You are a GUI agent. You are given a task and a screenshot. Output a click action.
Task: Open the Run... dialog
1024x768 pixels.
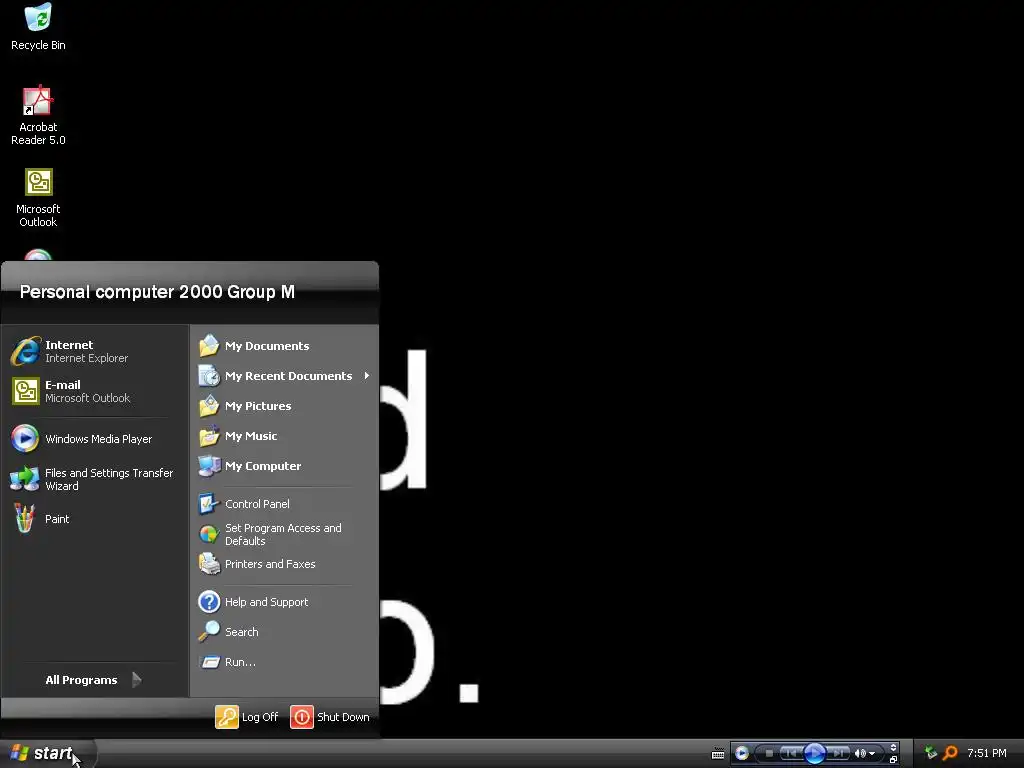285,662
